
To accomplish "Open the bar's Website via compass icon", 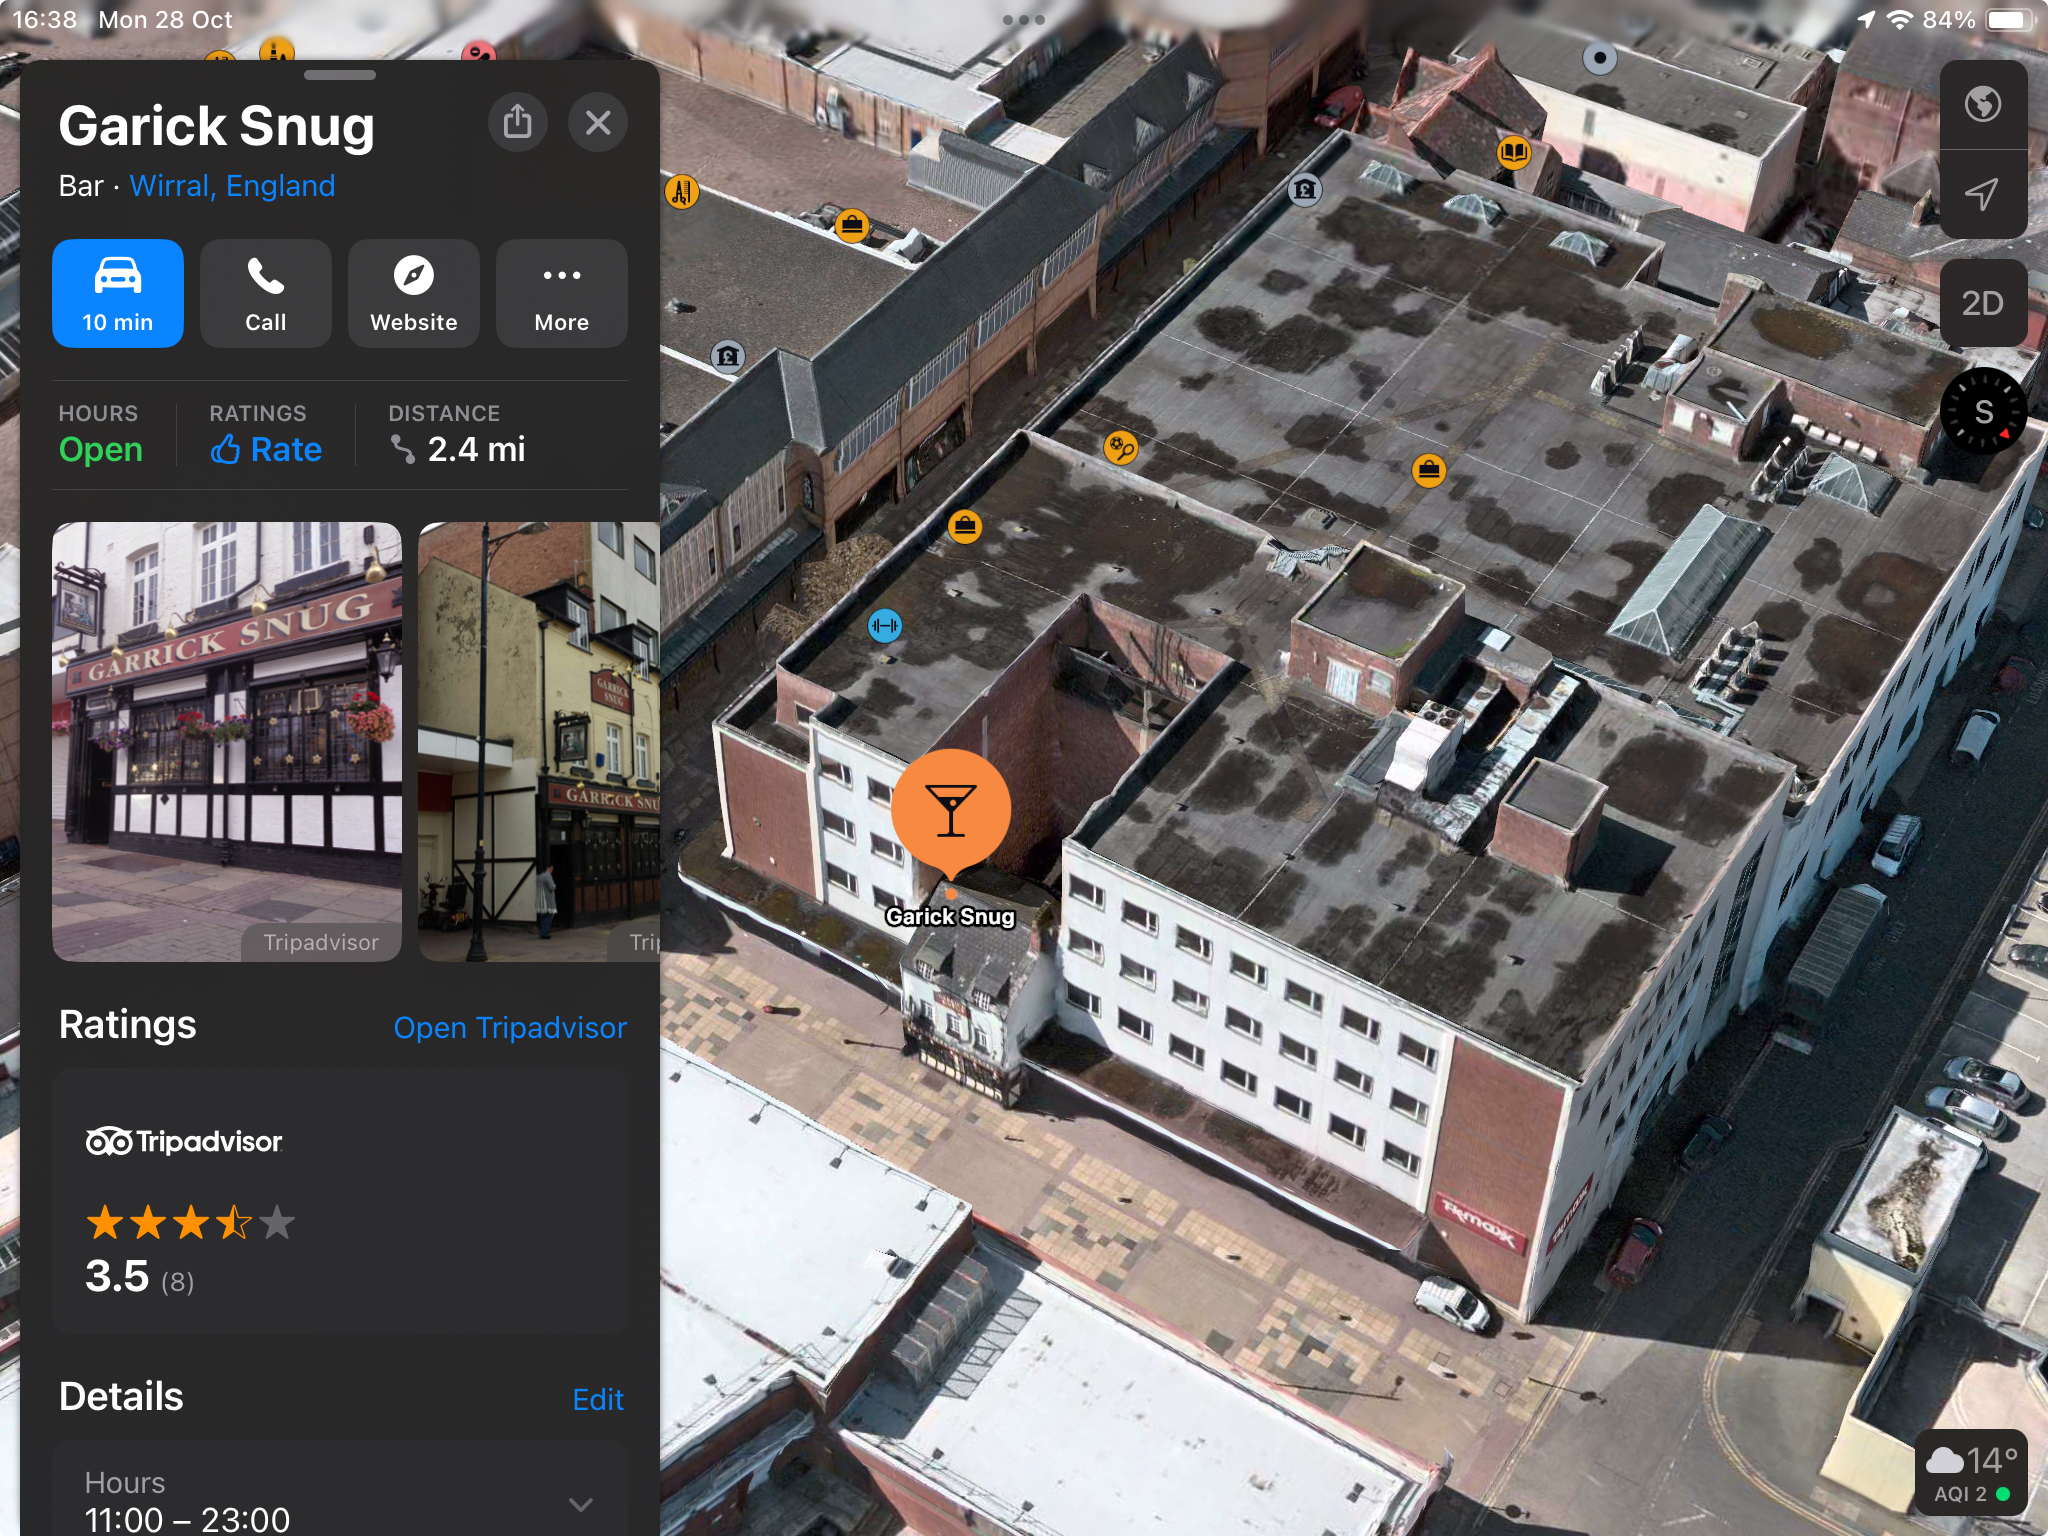I will click(413, 294).
